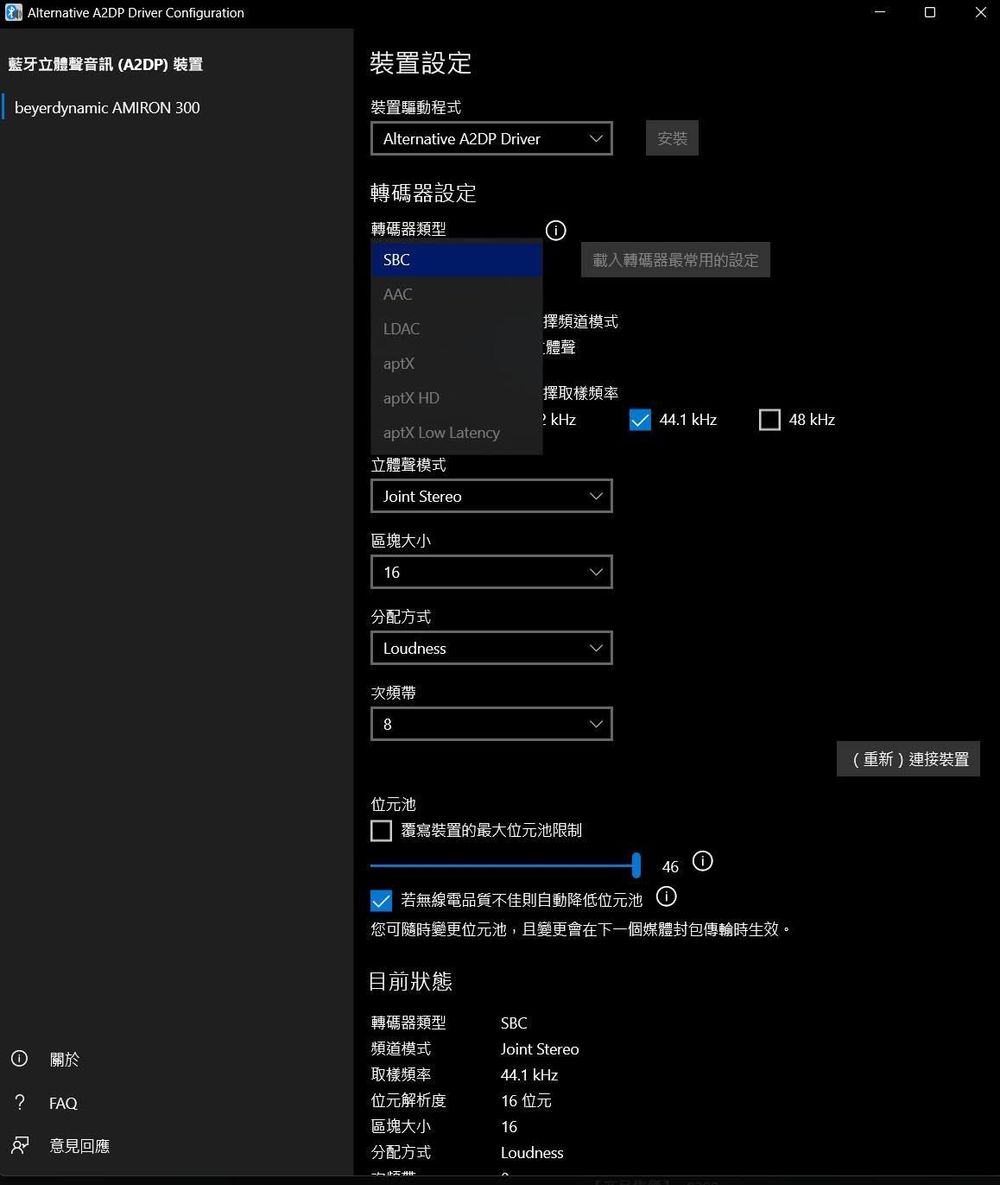Select AAC in the codec list
This screenshot has width=1000, height=1185.
click(x=457, y=295)
